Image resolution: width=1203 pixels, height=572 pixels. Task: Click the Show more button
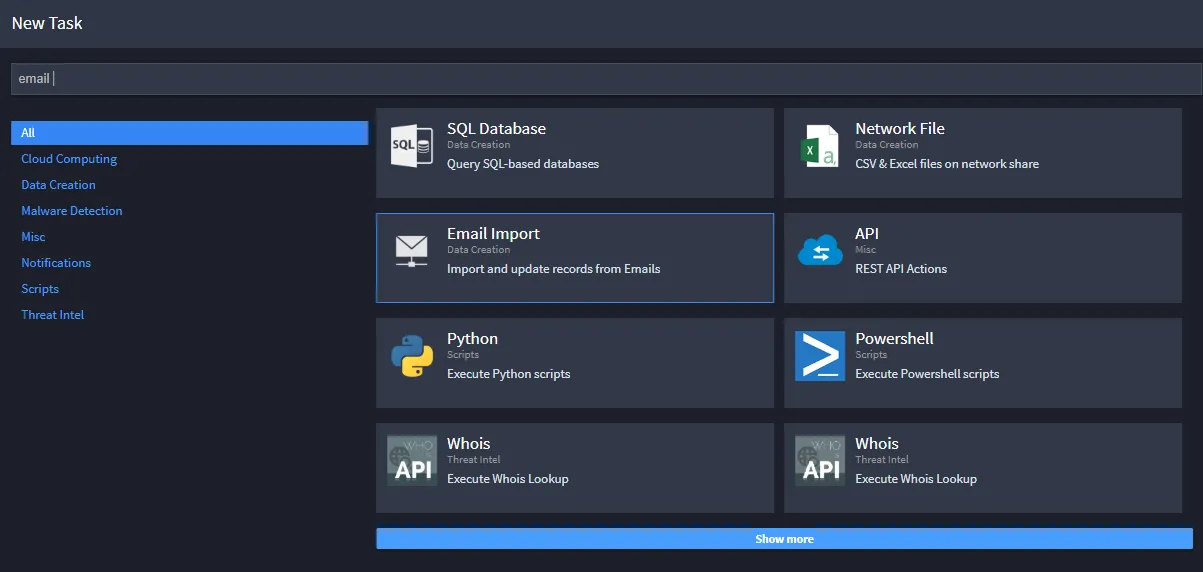(x=784, y=539)
